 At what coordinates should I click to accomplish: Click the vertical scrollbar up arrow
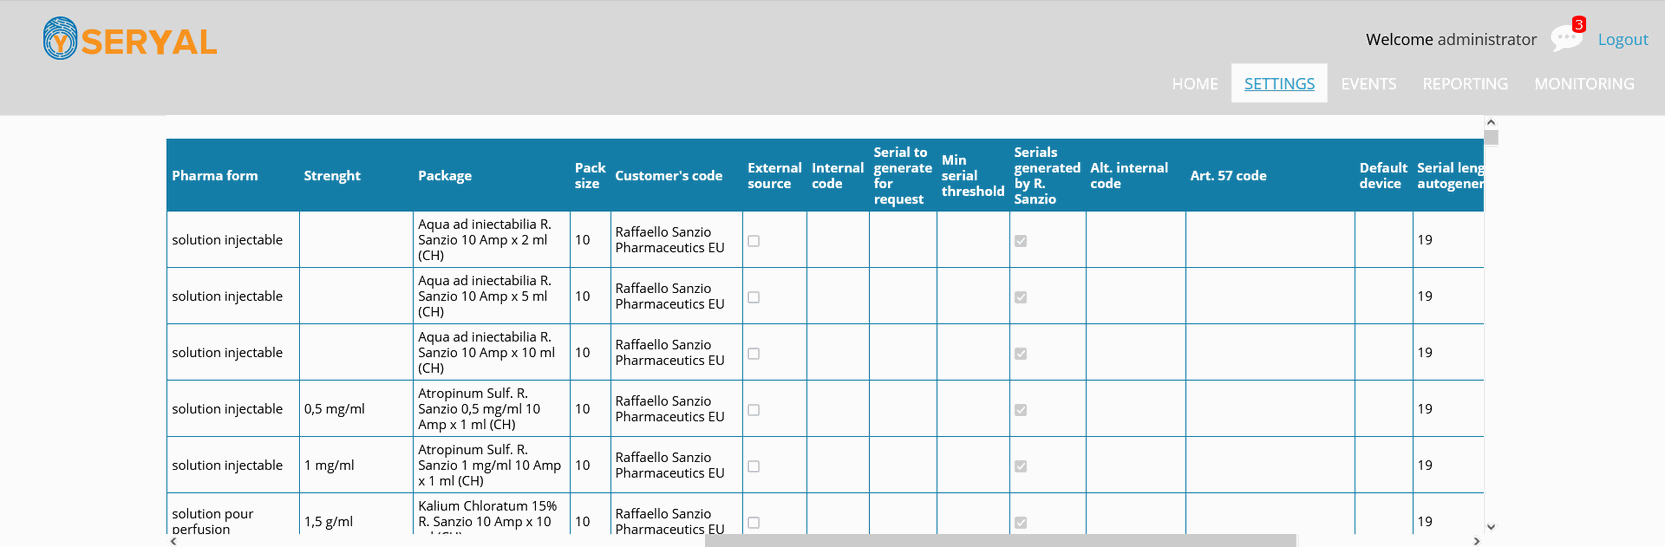pyautogui.click(x=1491, y=122)
